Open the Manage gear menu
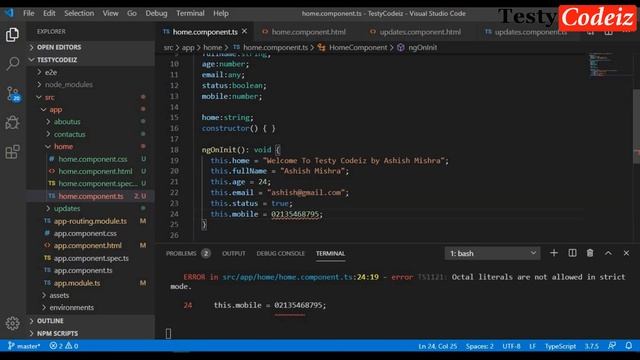This screenshot has height=360, width=640. (x=12, y=323)
